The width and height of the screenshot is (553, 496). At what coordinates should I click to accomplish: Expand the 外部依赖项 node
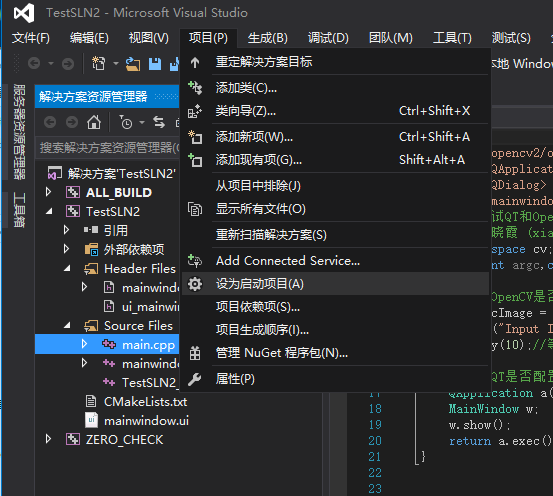(66, 249)
